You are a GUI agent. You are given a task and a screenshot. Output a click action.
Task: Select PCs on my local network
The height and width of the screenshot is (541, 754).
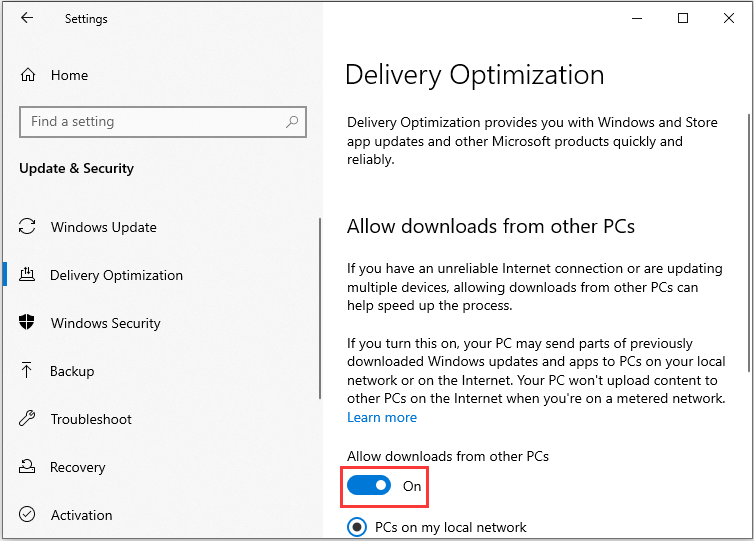click(x=356, y=527)
